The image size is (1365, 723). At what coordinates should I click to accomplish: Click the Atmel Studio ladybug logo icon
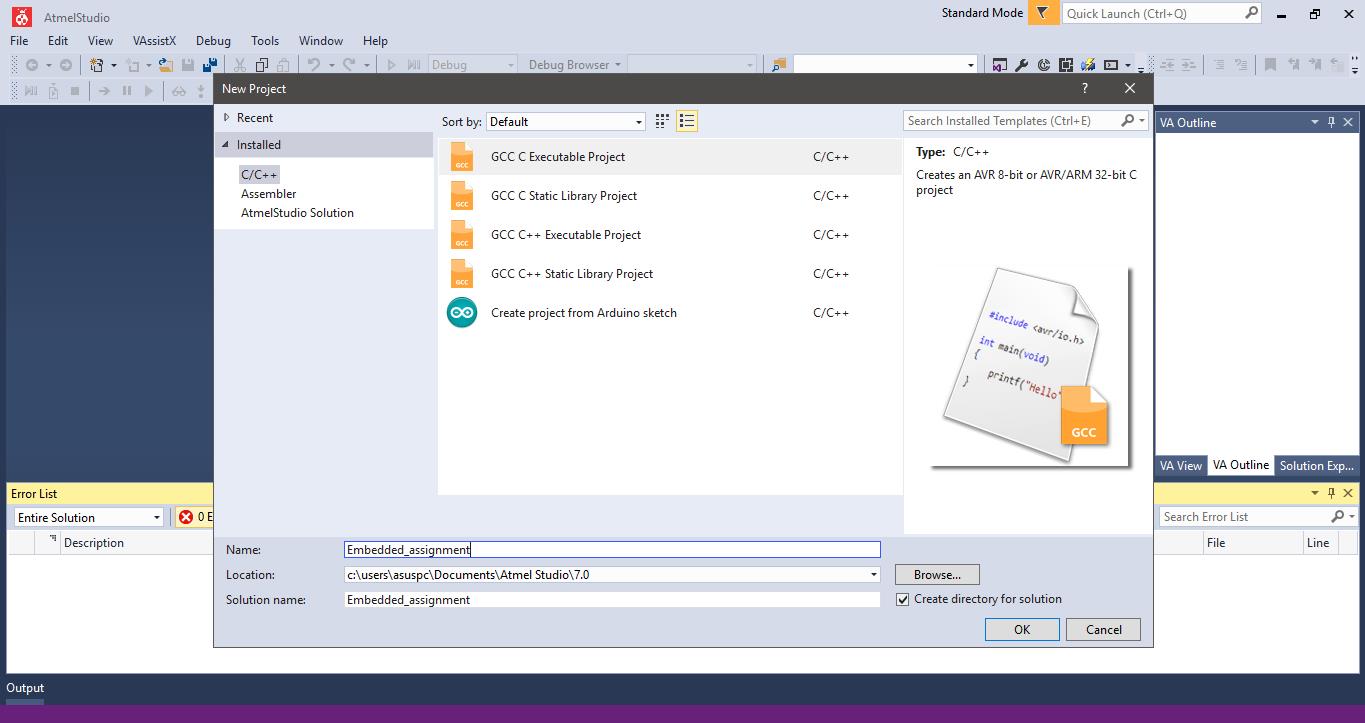20,16
